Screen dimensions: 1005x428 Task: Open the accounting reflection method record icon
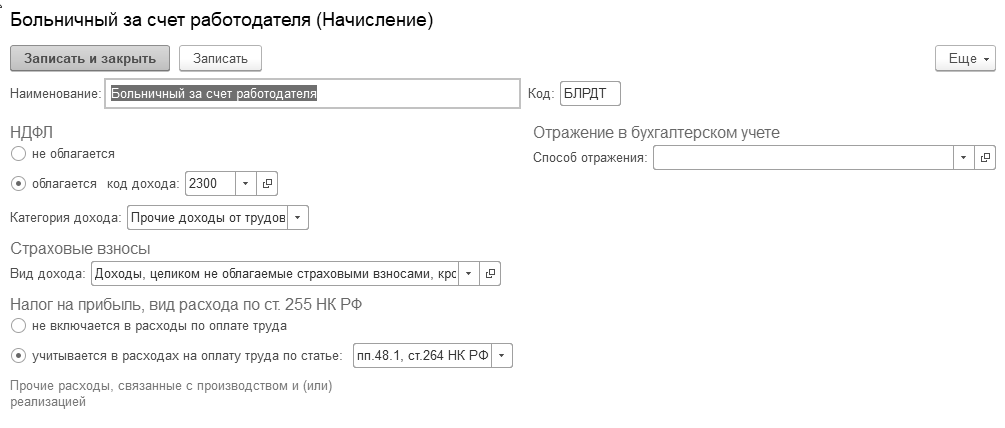(985, 158)
